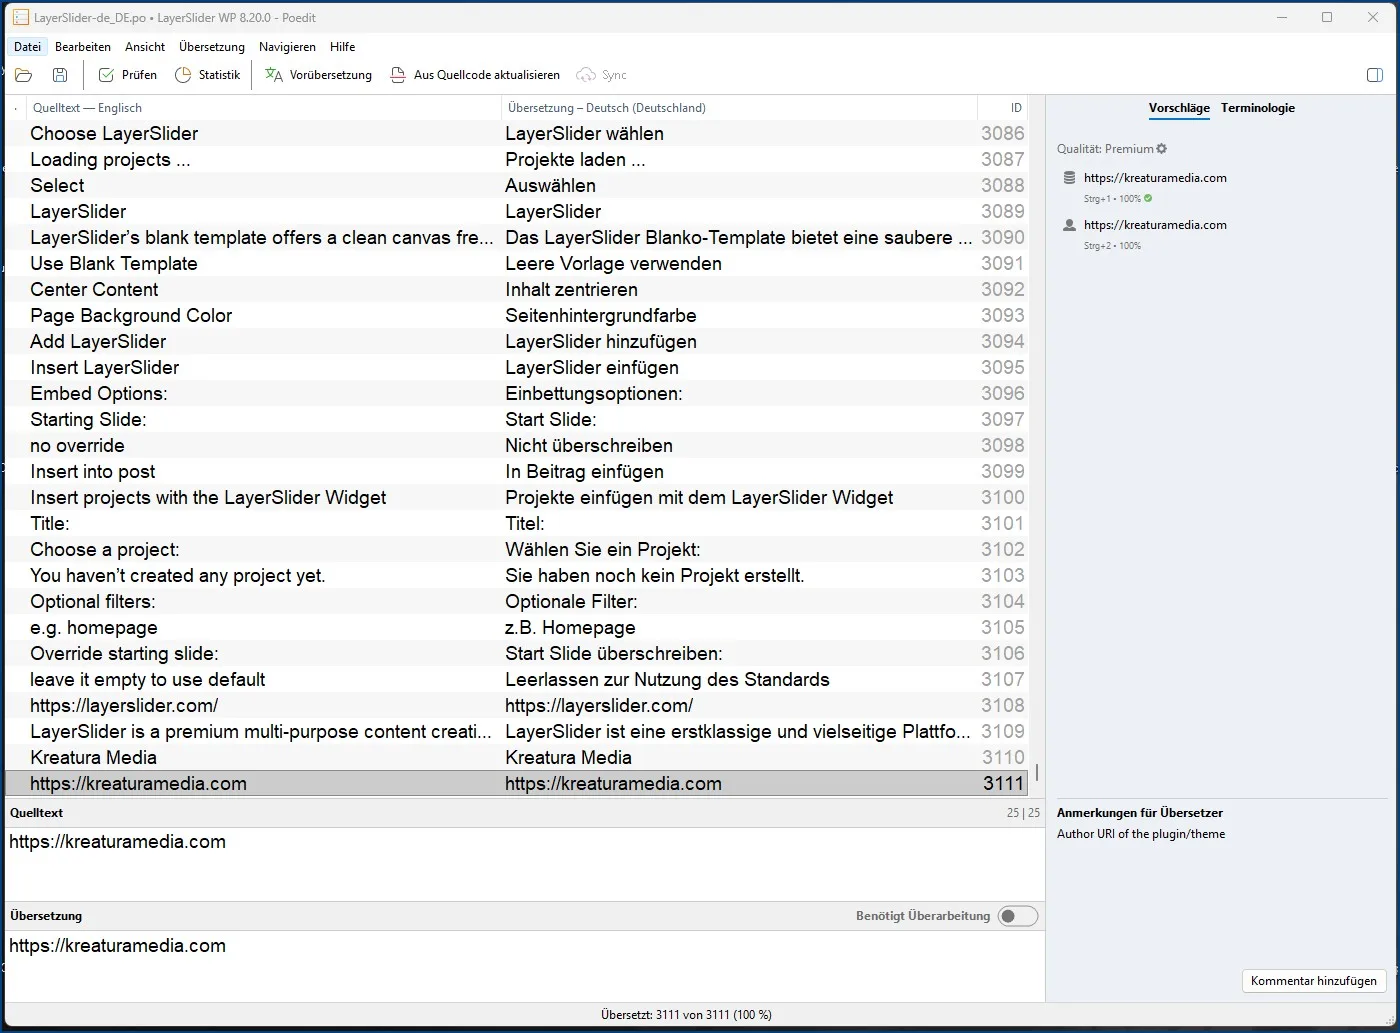1400x1033 pixels.
Task: Click the Open file folder icon
Action: (24, 75)
